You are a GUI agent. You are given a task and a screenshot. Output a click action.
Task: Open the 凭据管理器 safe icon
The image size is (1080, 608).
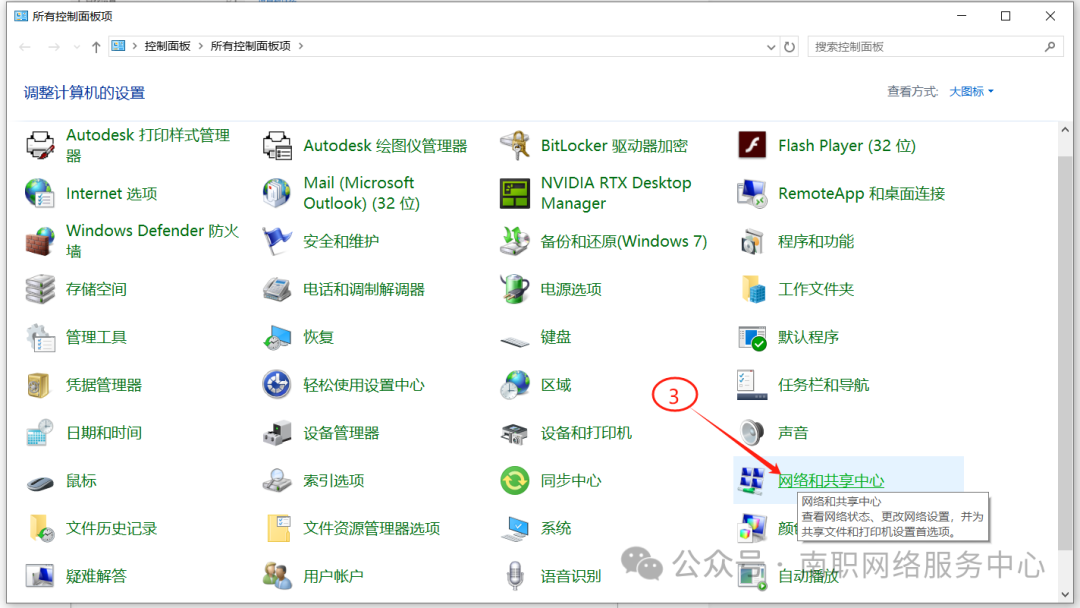[x=40, y=385]
